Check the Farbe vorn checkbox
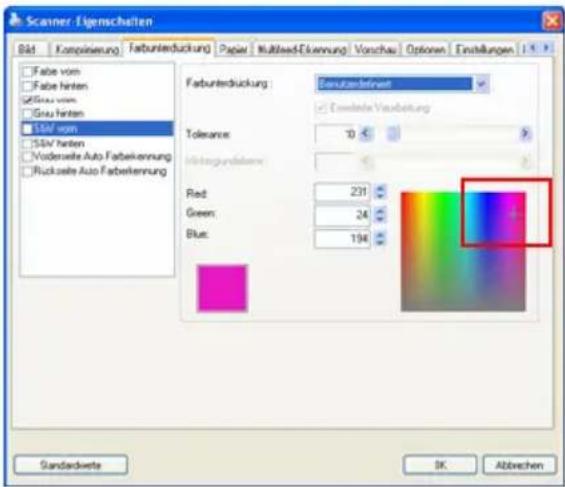The image size is (565, 487). point(27,71)
